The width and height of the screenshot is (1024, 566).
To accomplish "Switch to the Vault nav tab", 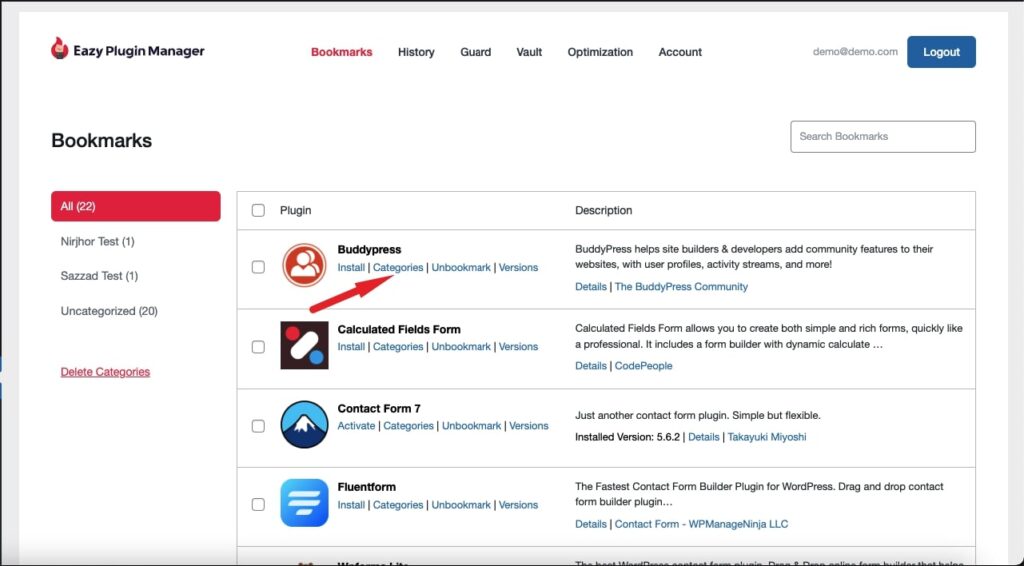I will pos(529,52).
